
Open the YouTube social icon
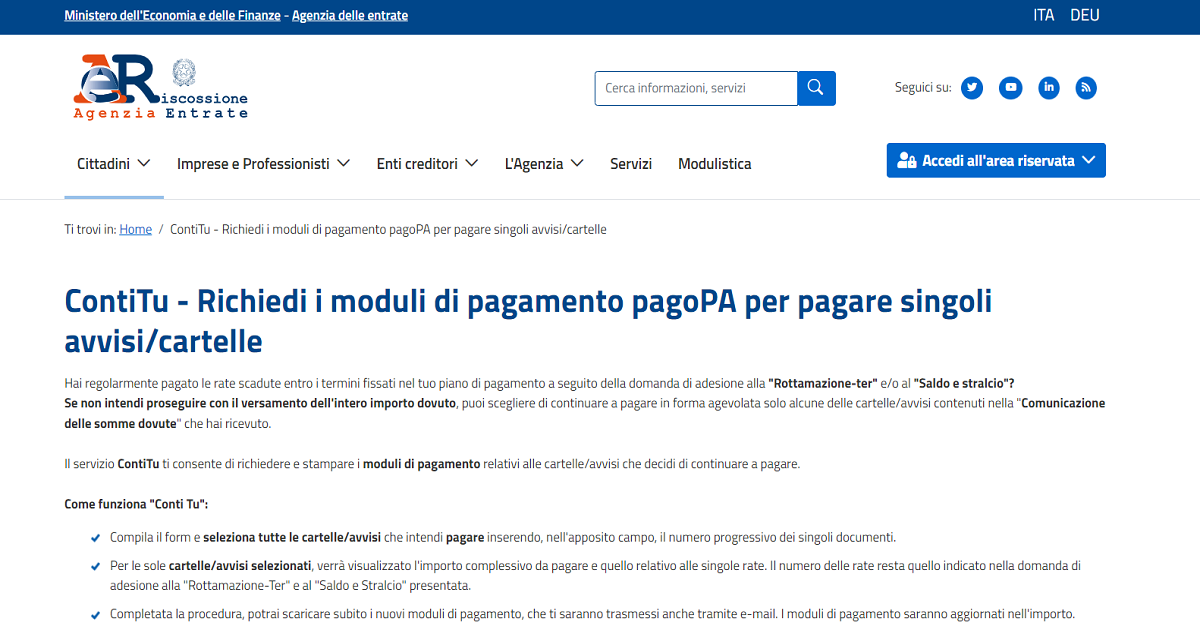1011,88
